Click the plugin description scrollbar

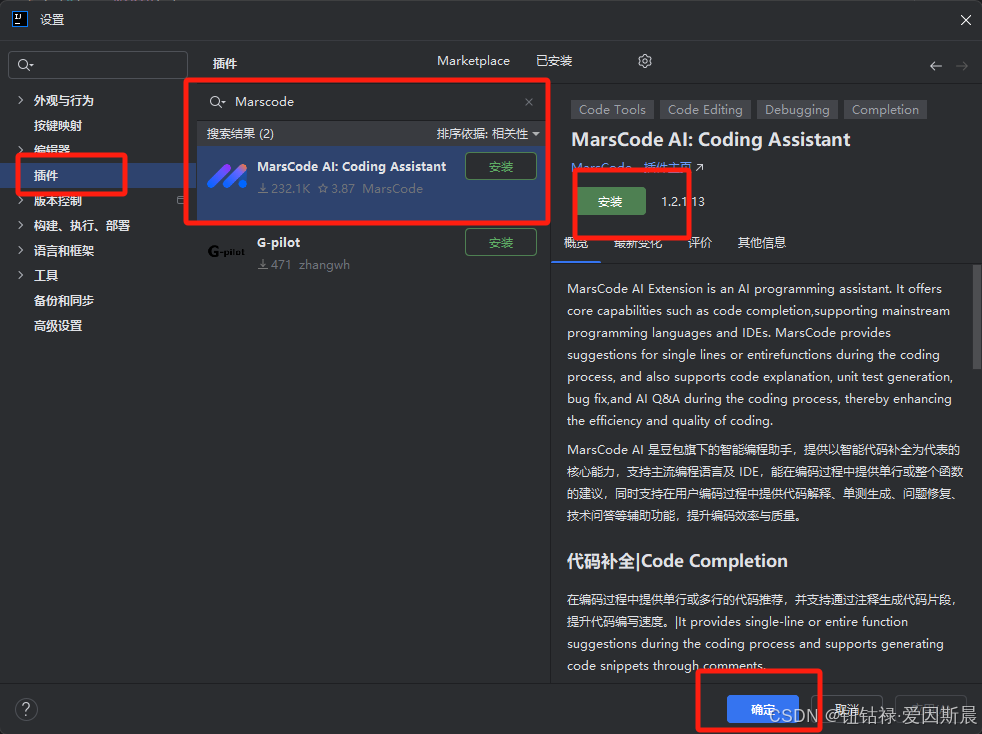pyautogui.click(x=976, y=317)
